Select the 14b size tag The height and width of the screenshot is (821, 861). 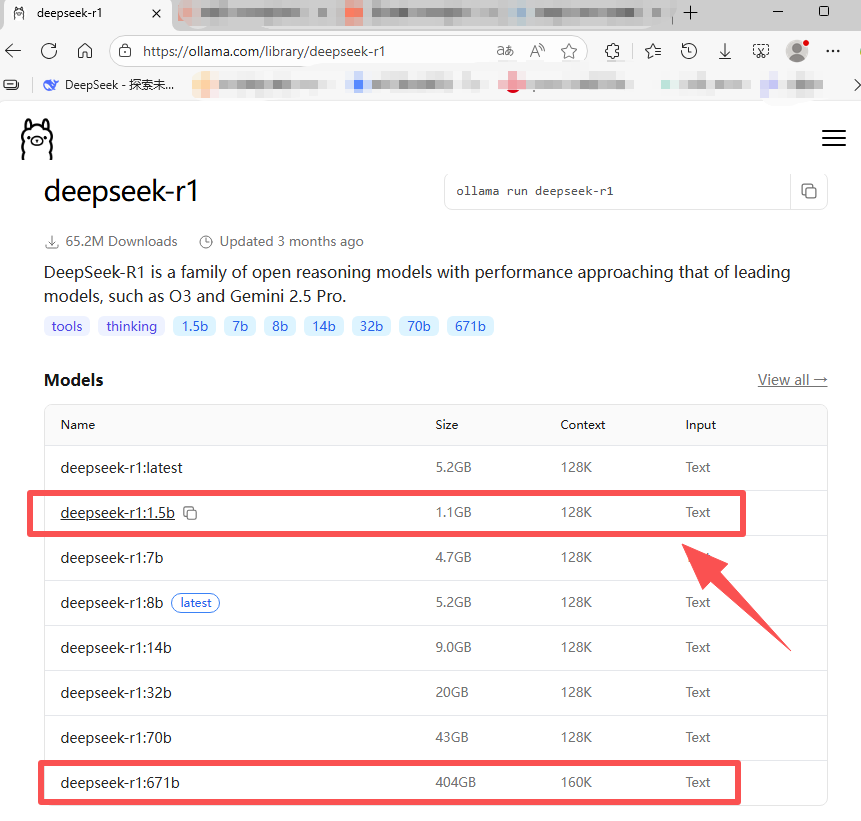point(324,326)
